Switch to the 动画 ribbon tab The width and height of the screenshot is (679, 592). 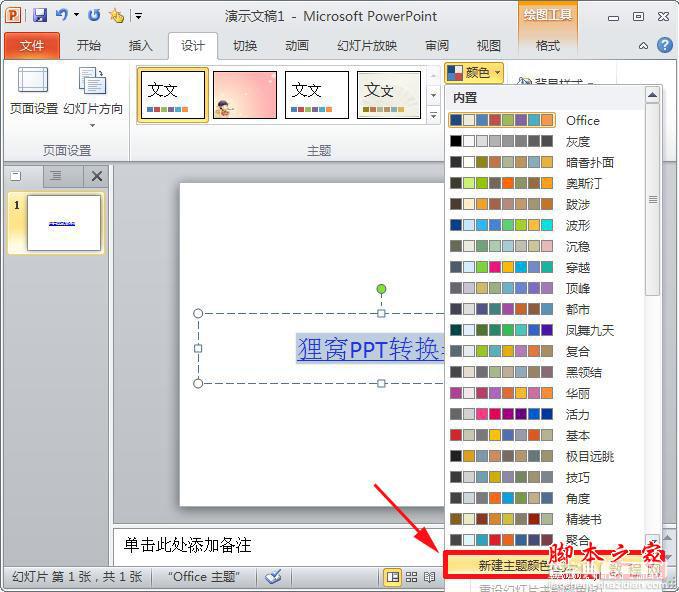pos(297,45)
